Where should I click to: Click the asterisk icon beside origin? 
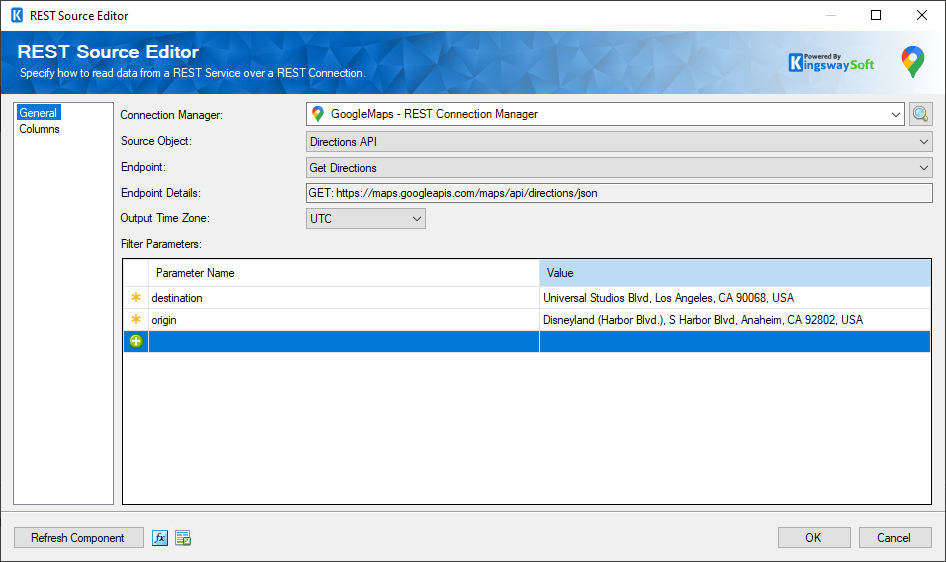tap(136, 320)
